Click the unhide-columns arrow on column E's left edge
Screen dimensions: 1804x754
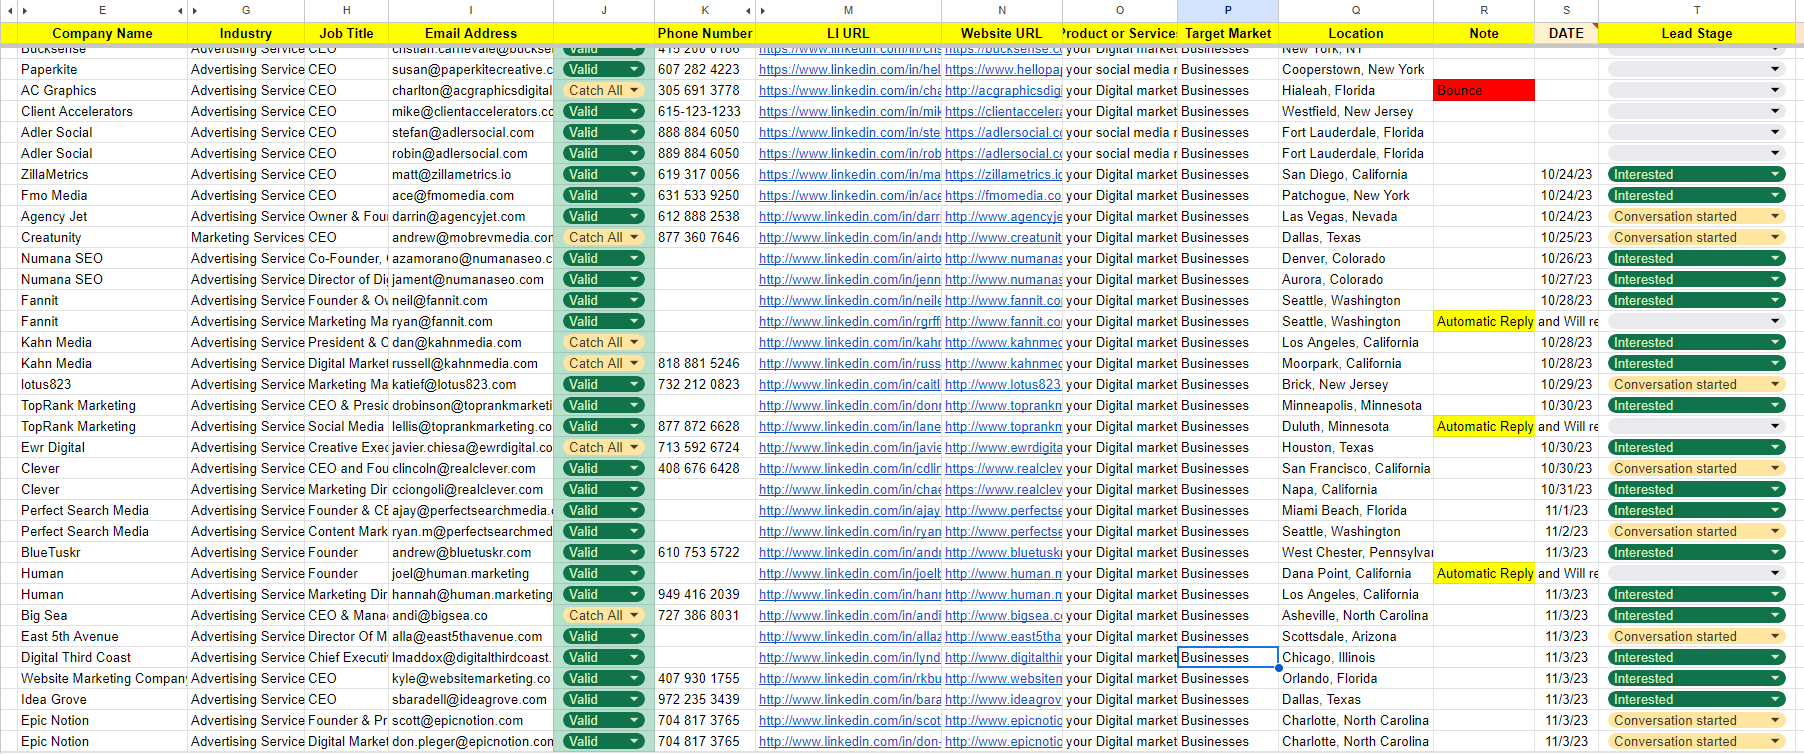24,10
